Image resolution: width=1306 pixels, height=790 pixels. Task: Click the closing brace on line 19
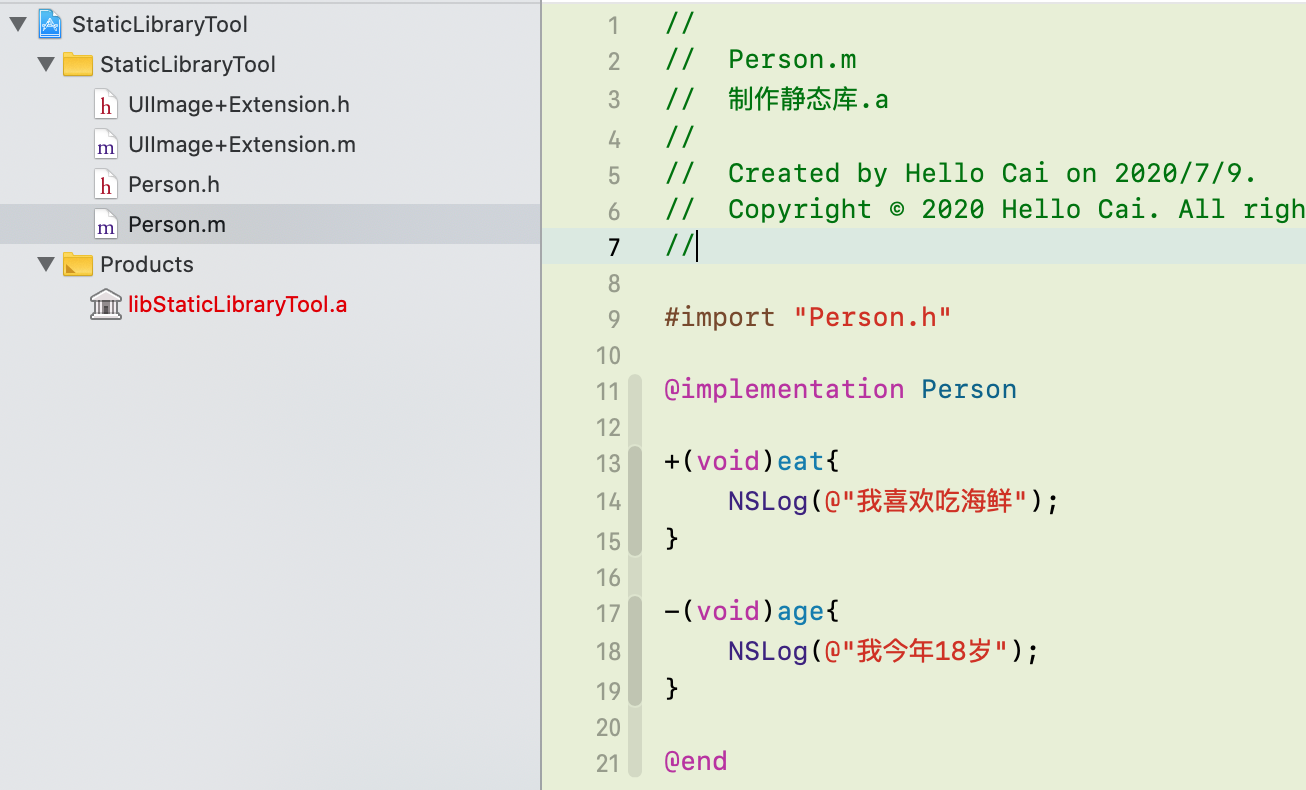coord(672,688)
